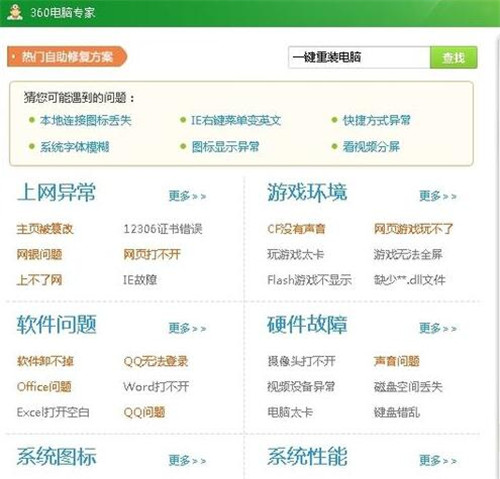The height and width of the screenshot is (479, 500).
Task: Click the 摄像头打不开 fix link
Action: (x=301, y=361)
